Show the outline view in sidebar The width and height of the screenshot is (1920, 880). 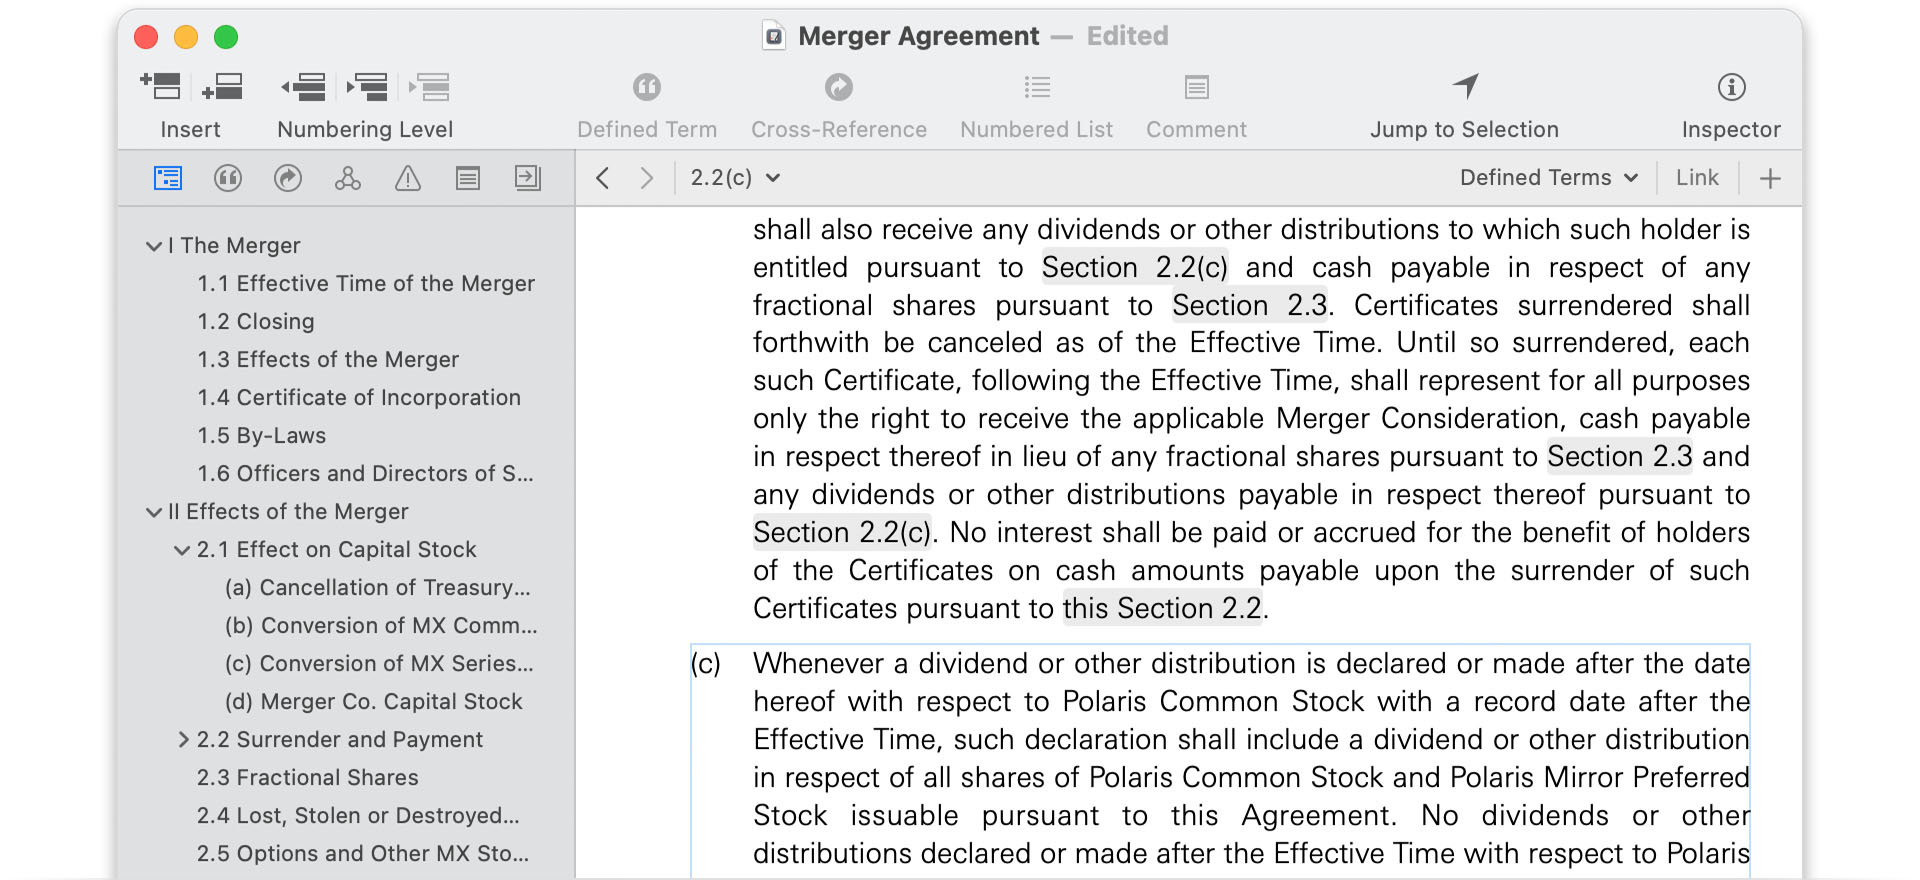tap(168, 178)
